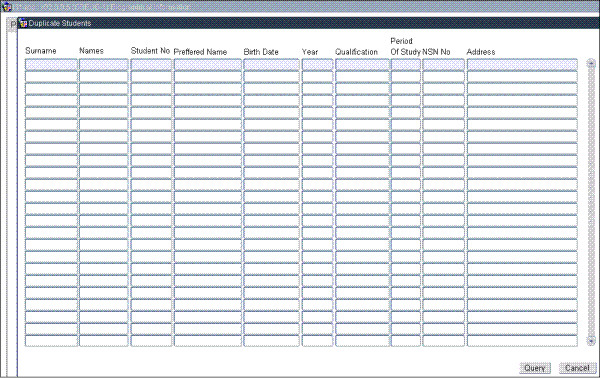Image resolution: width=600 pixels, height=378 pixels.
Task: Click the main application title bar icon
Action: pos(7,7)
